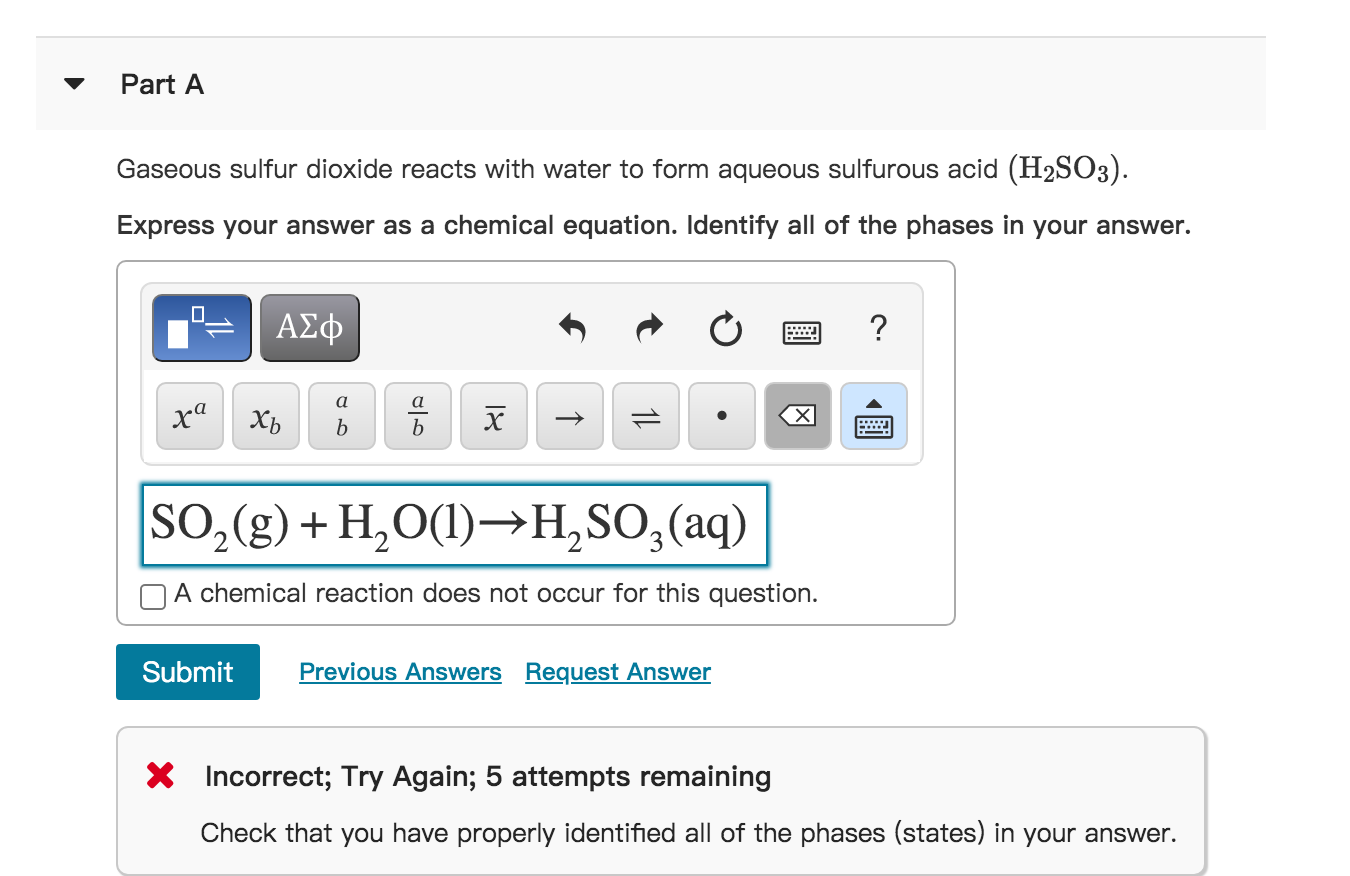Viewport: 1350px width, 876px height.
Task: Collapse the Part A section triangle
Action: (x=74, y=83)
